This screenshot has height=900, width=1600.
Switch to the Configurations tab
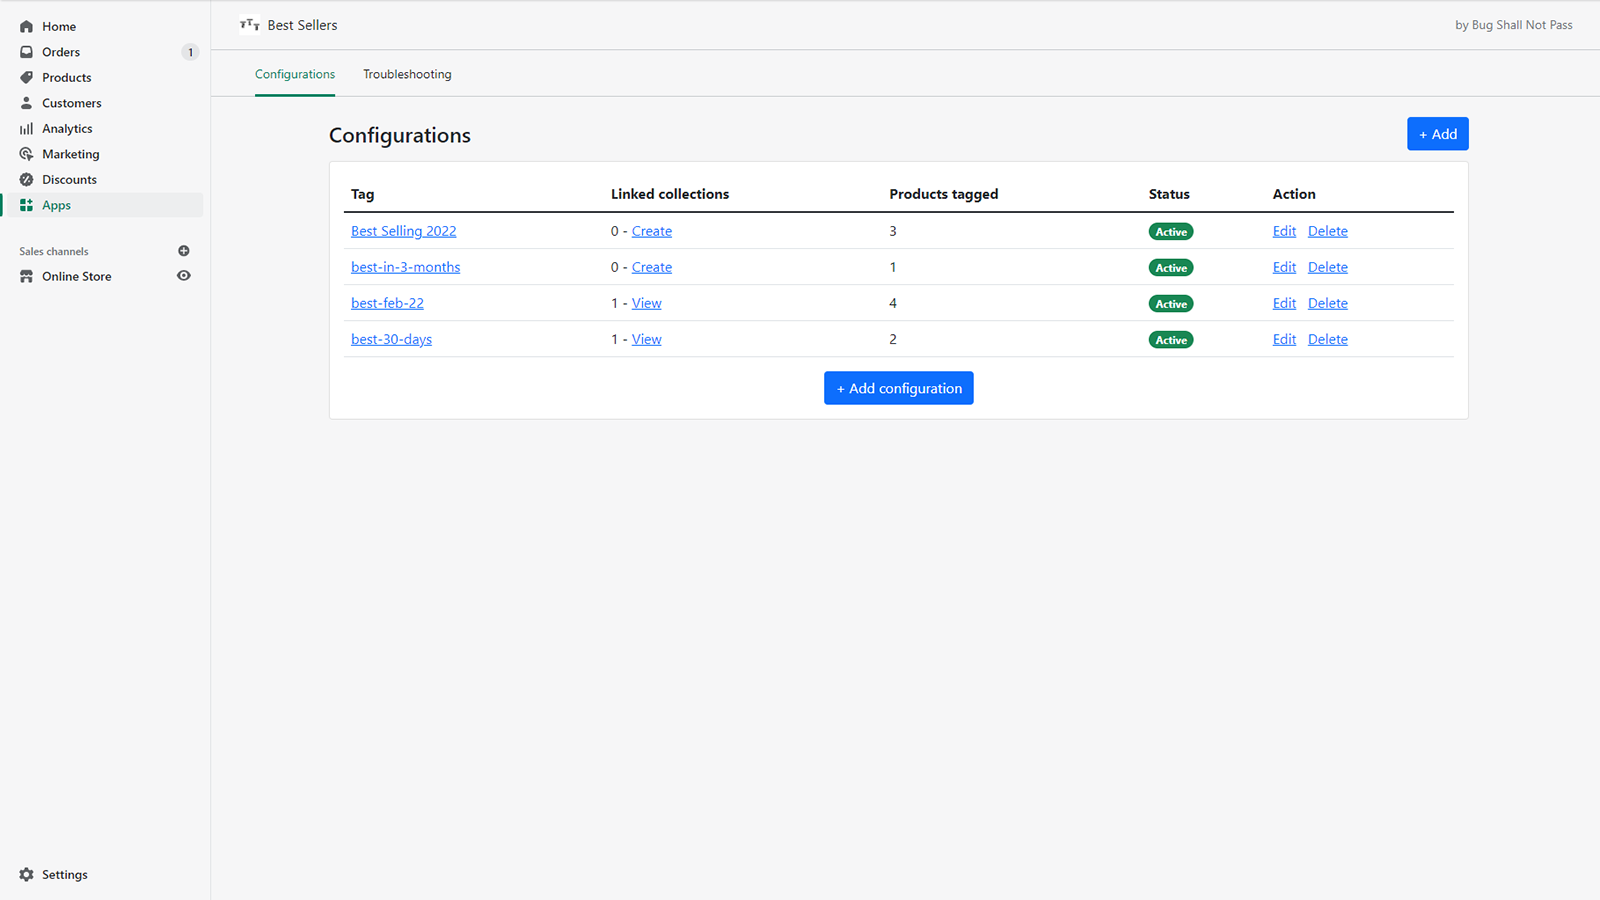pyautogui.click(x=295, y=74)
